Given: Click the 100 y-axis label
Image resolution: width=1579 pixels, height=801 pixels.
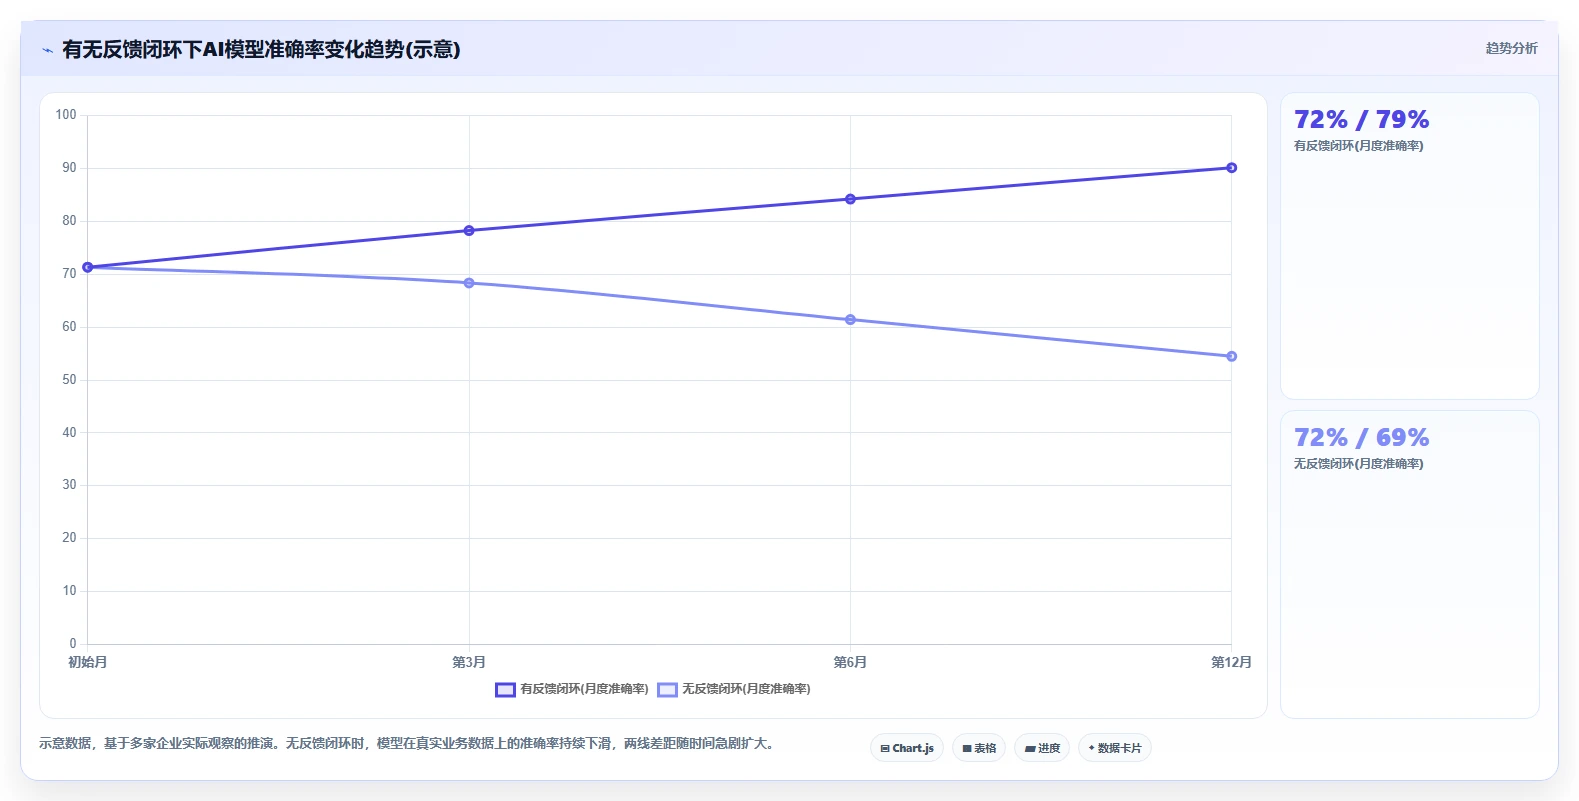Looking at the screenshot, I should coord(66,115).
